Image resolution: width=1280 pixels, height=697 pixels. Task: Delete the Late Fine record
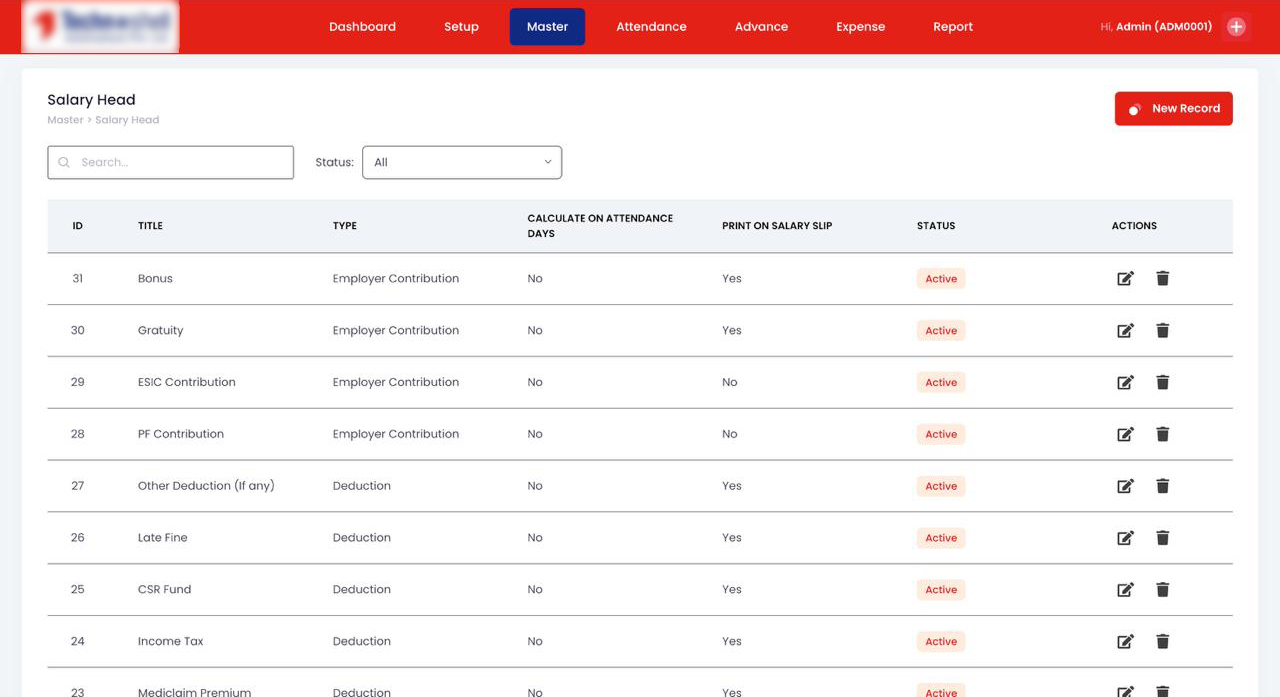(x=1162, y=538)
